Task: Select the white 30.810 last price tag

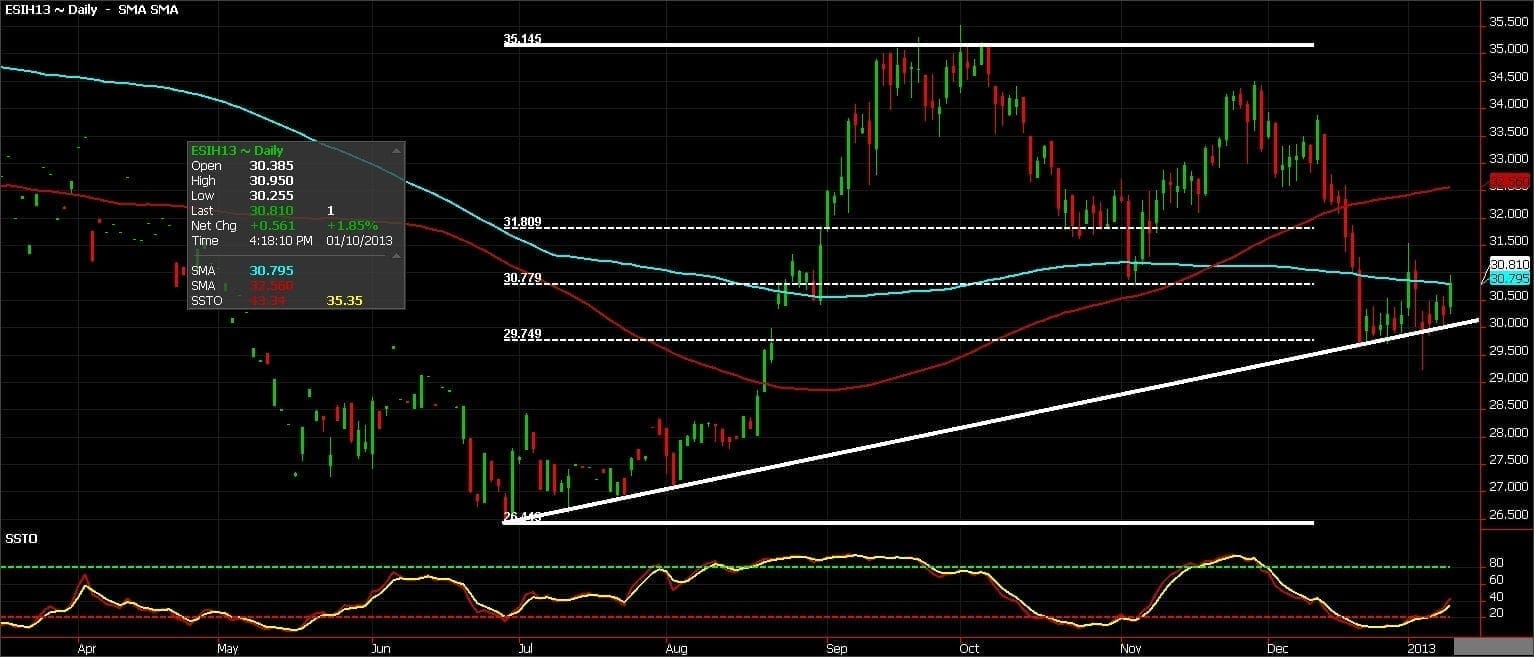Action: 1510,265
